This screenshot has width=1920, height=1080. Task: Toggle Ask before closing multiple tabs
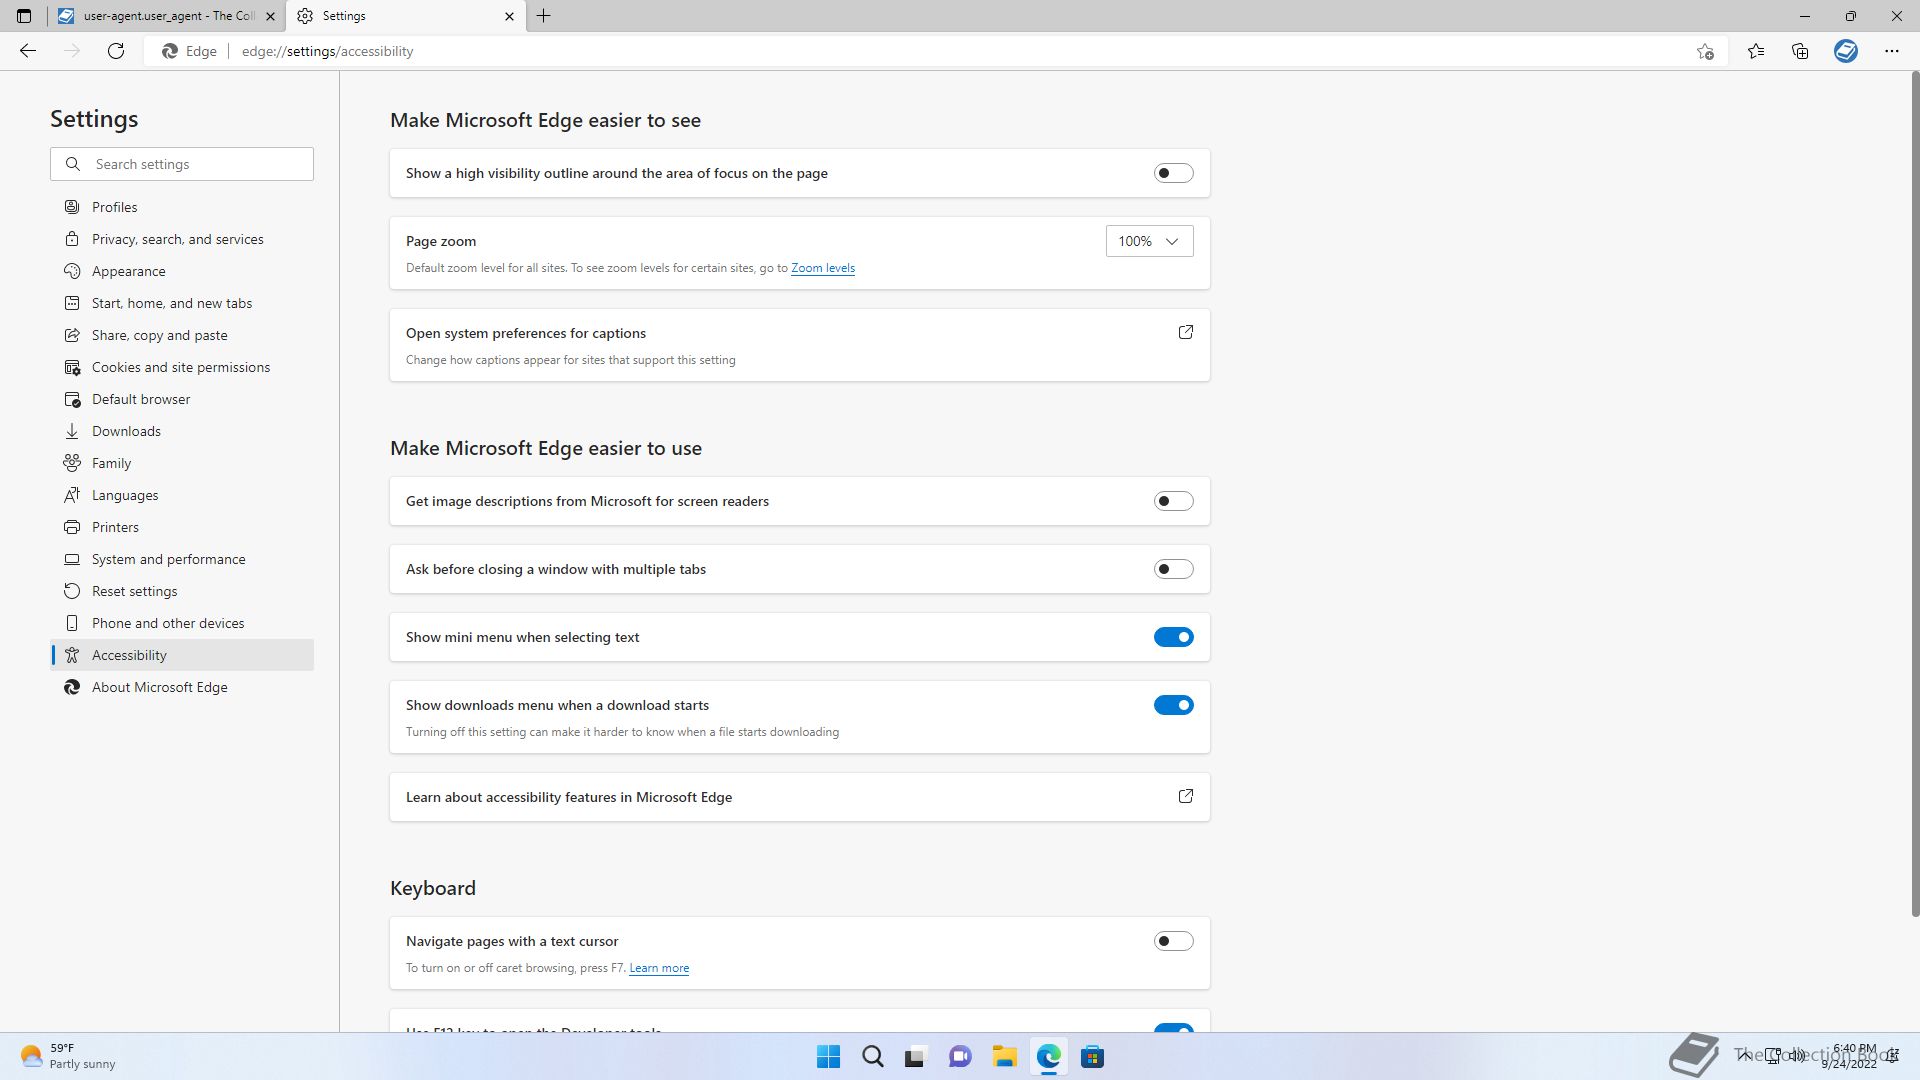tap(1173, 569)
